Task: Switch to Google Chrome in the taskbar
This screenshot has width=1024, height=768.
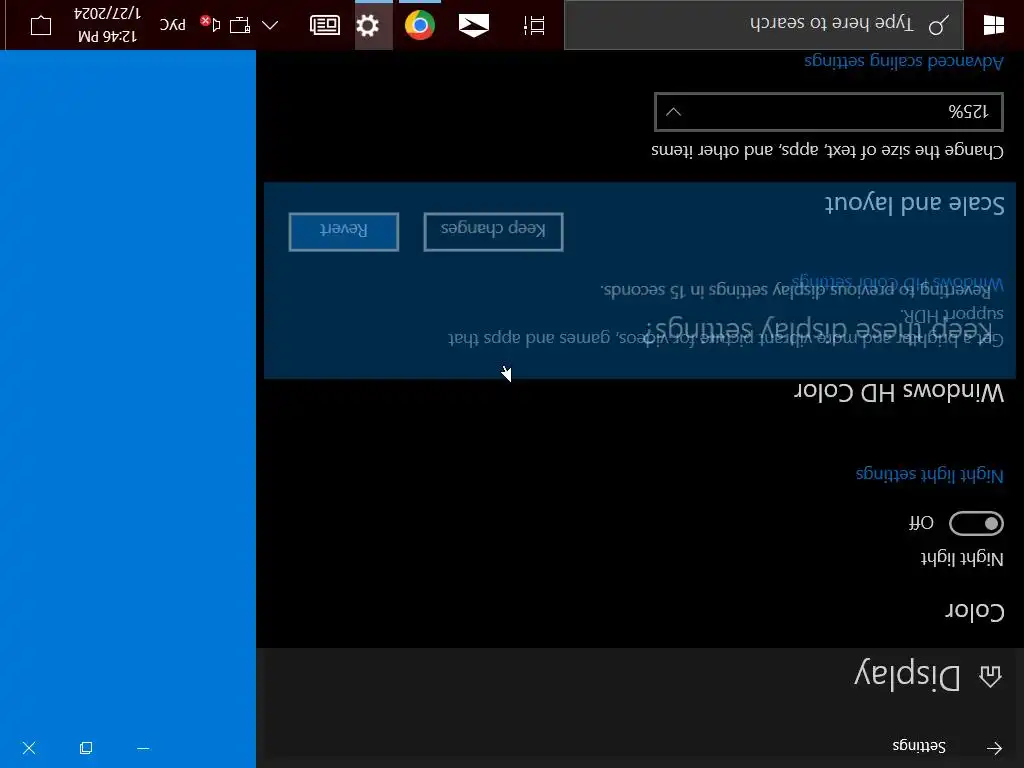Action: (420, 25)
